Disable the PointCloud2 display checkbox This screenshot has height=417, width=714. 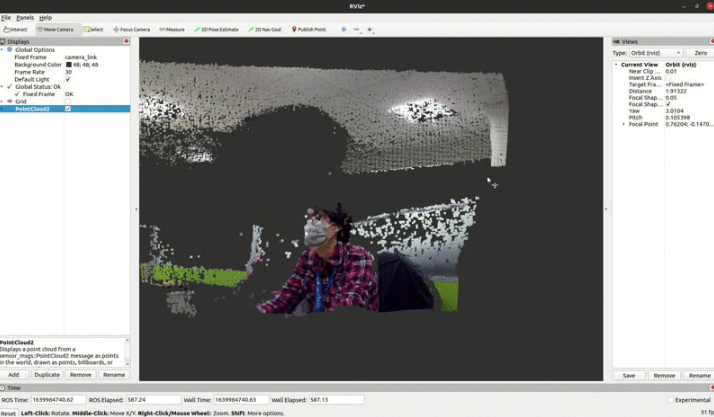(68, 109)
